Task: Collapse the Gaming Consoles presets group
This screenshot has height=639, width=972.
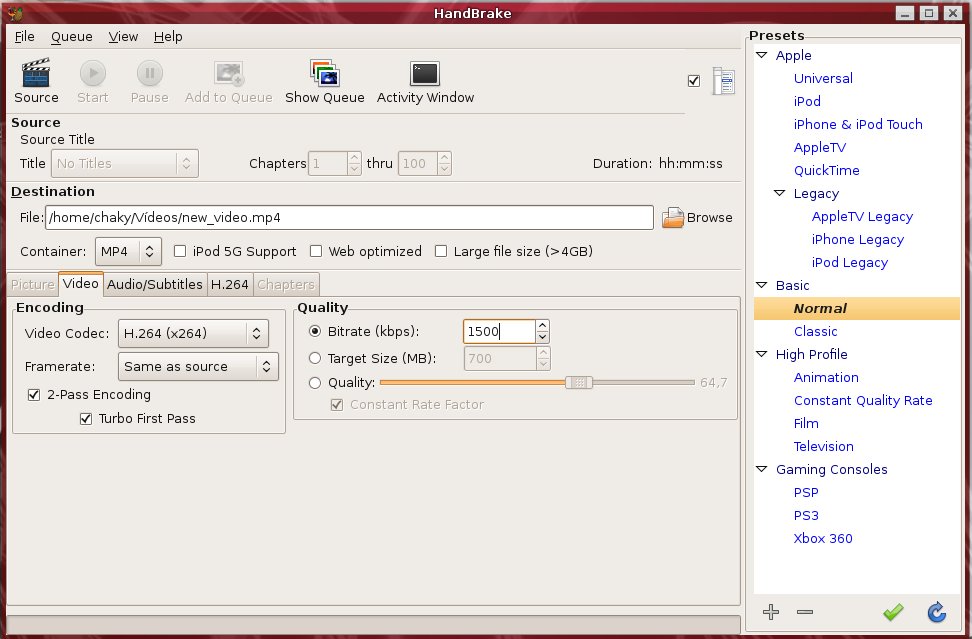Action: (762, 469)
